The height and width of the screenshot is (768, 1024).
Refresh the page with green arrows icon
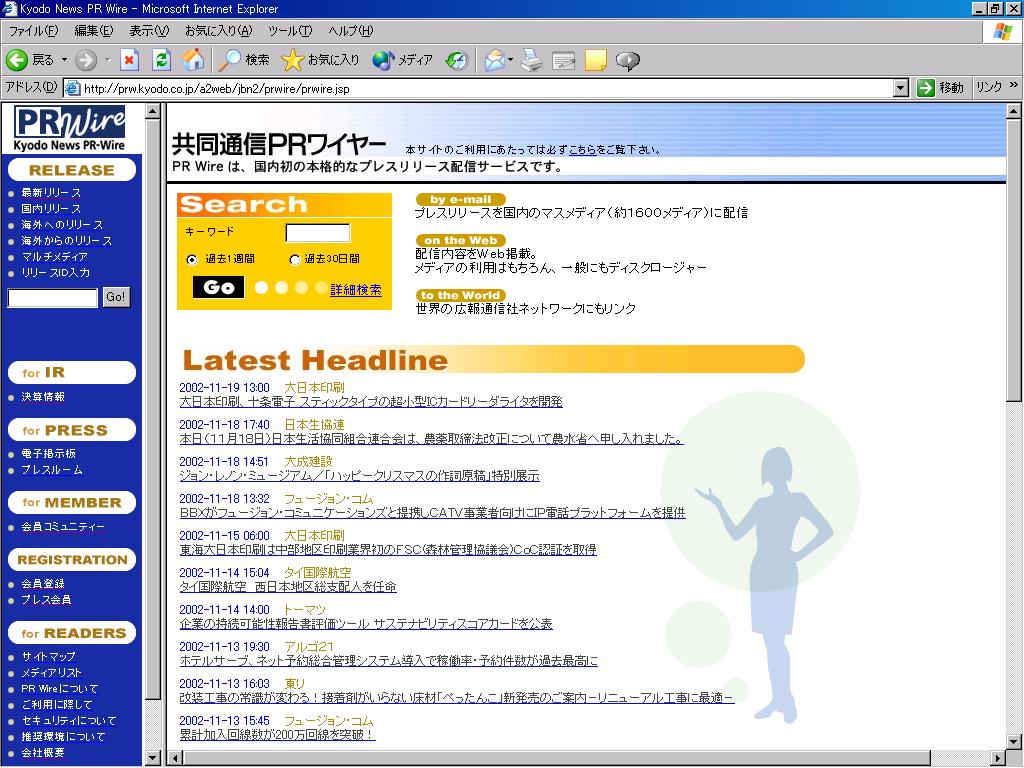click(161, 60)
